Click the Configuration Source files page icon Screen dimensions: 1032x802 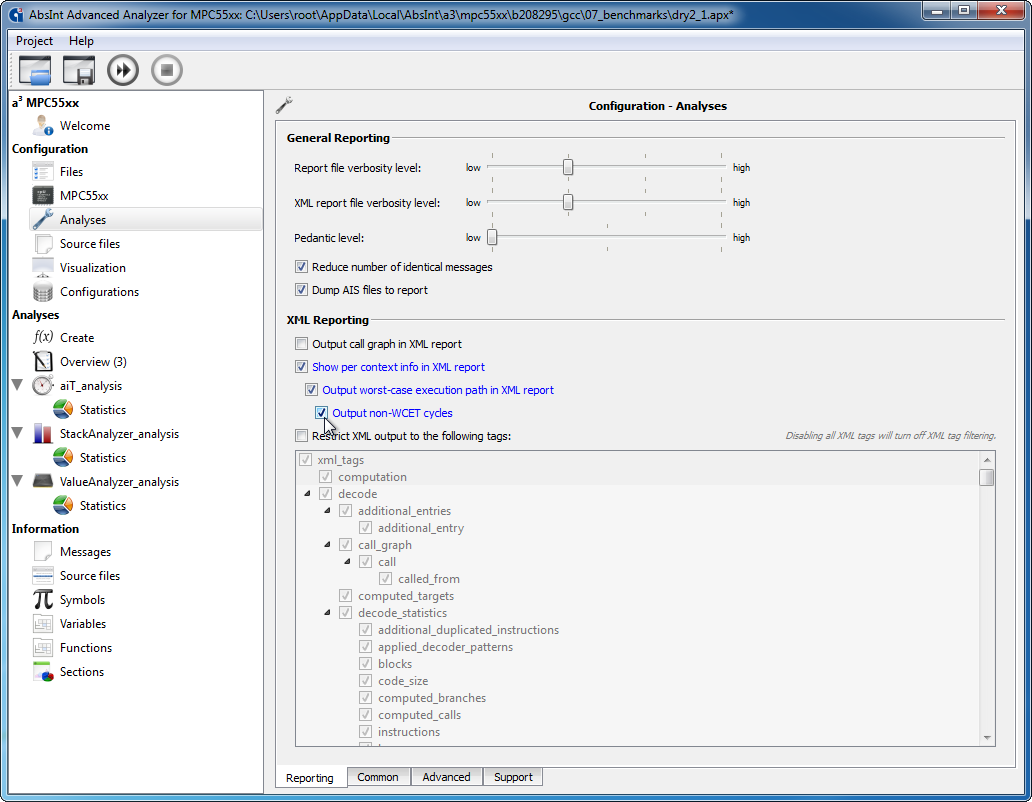[x=43, y=243]
